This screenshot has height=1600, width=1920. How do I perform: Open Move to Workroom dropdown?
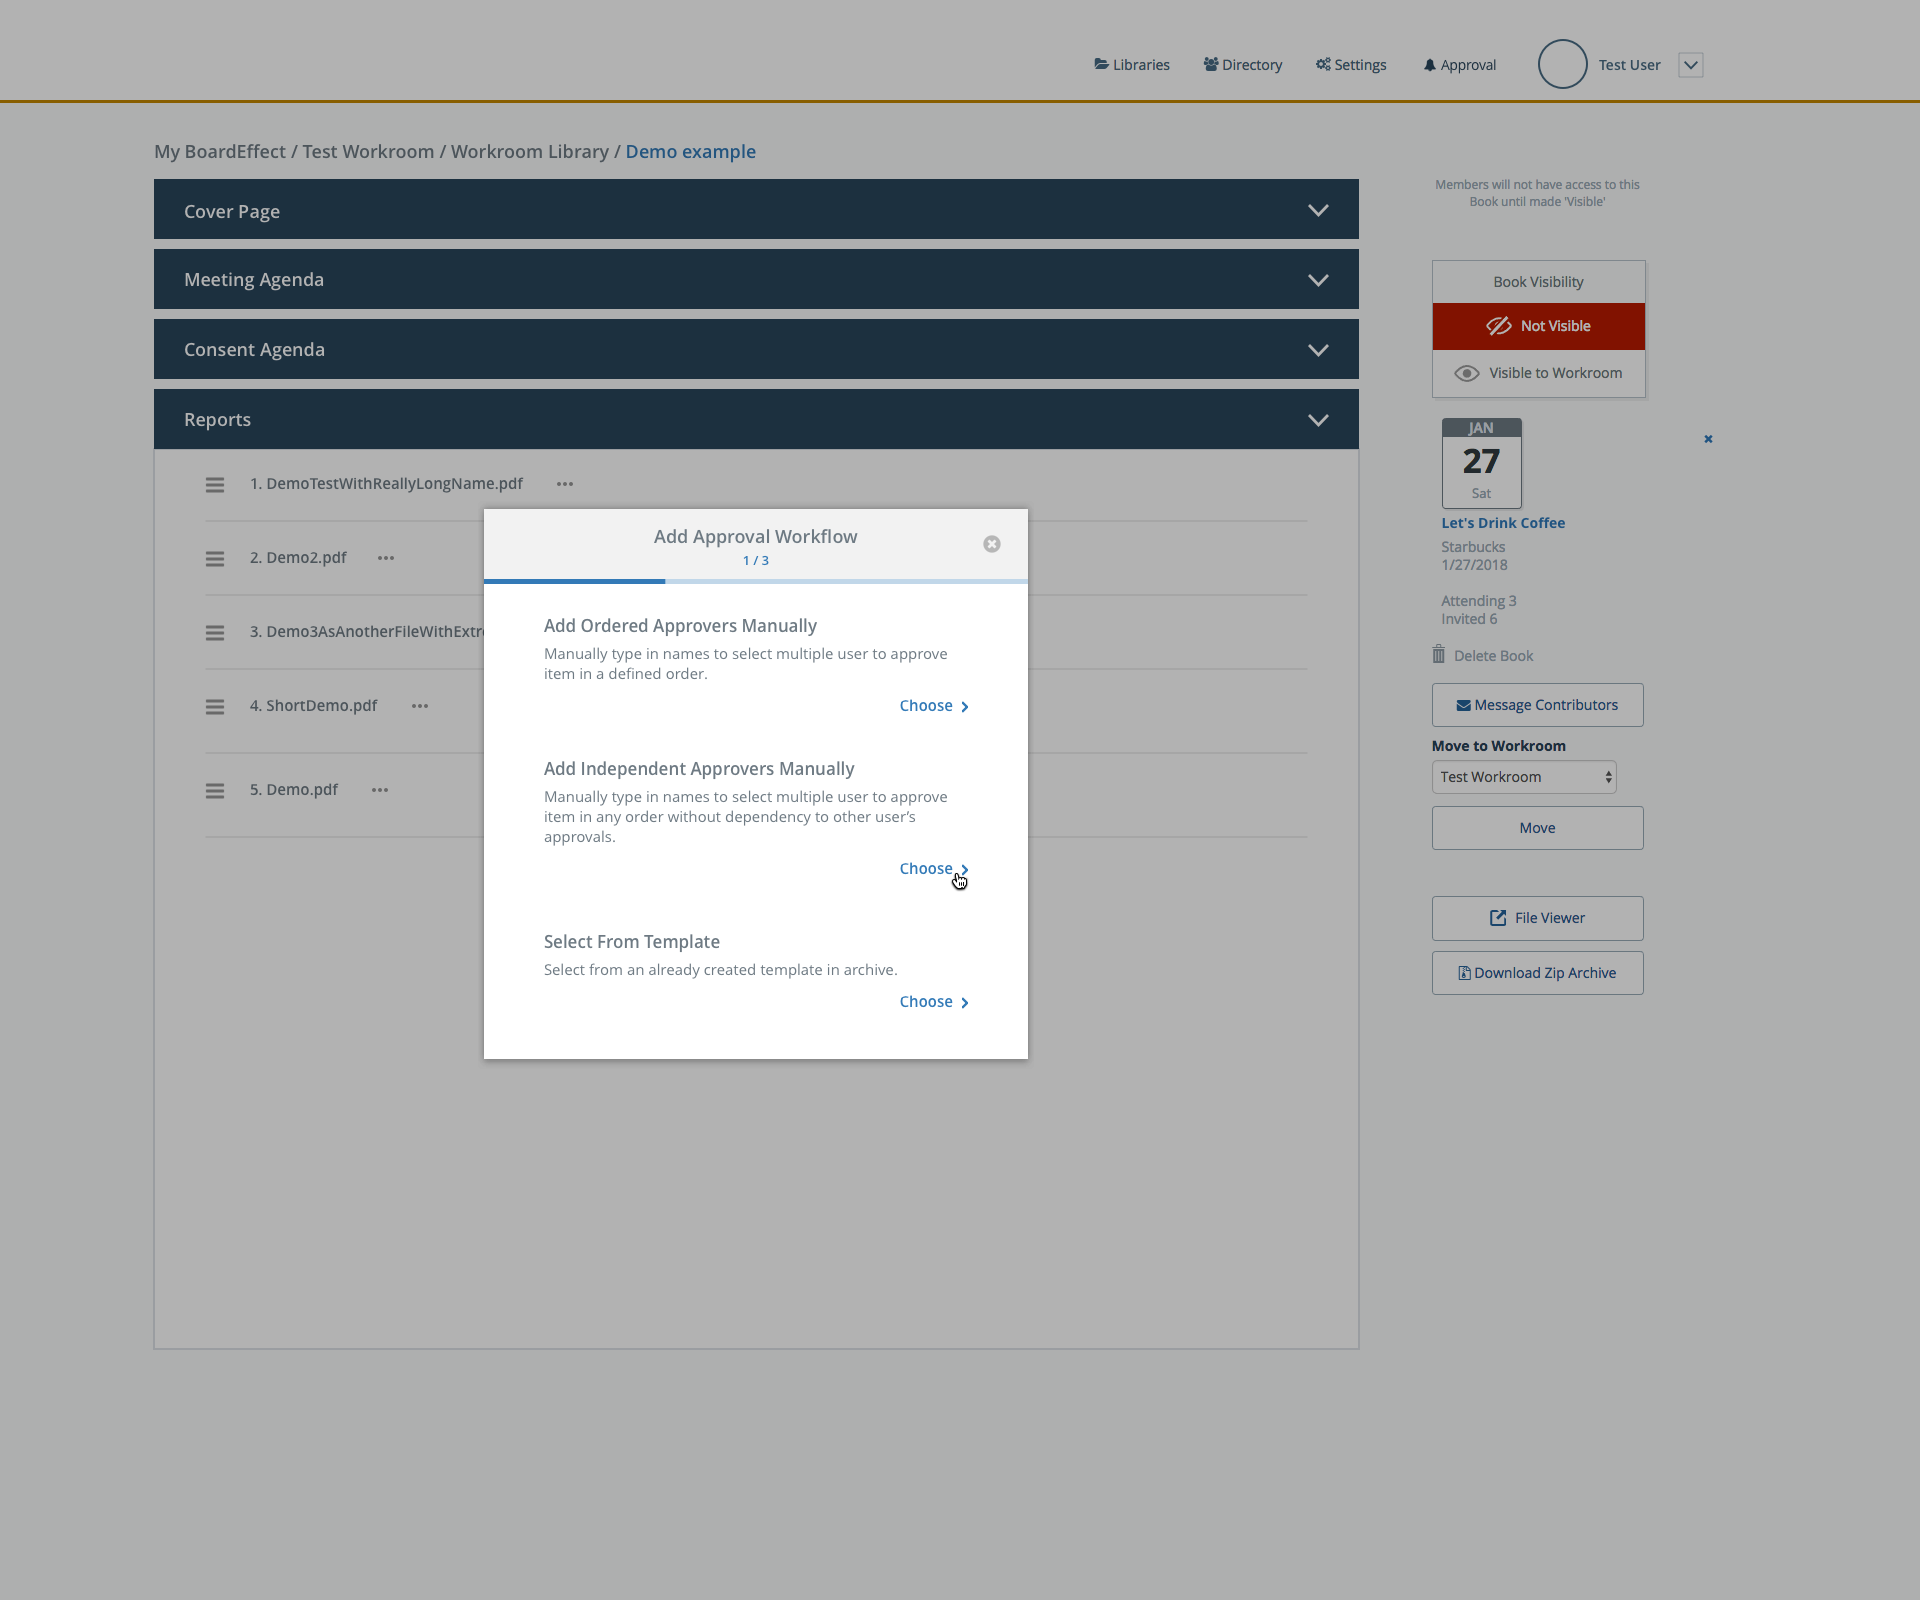coord(1524,777)
